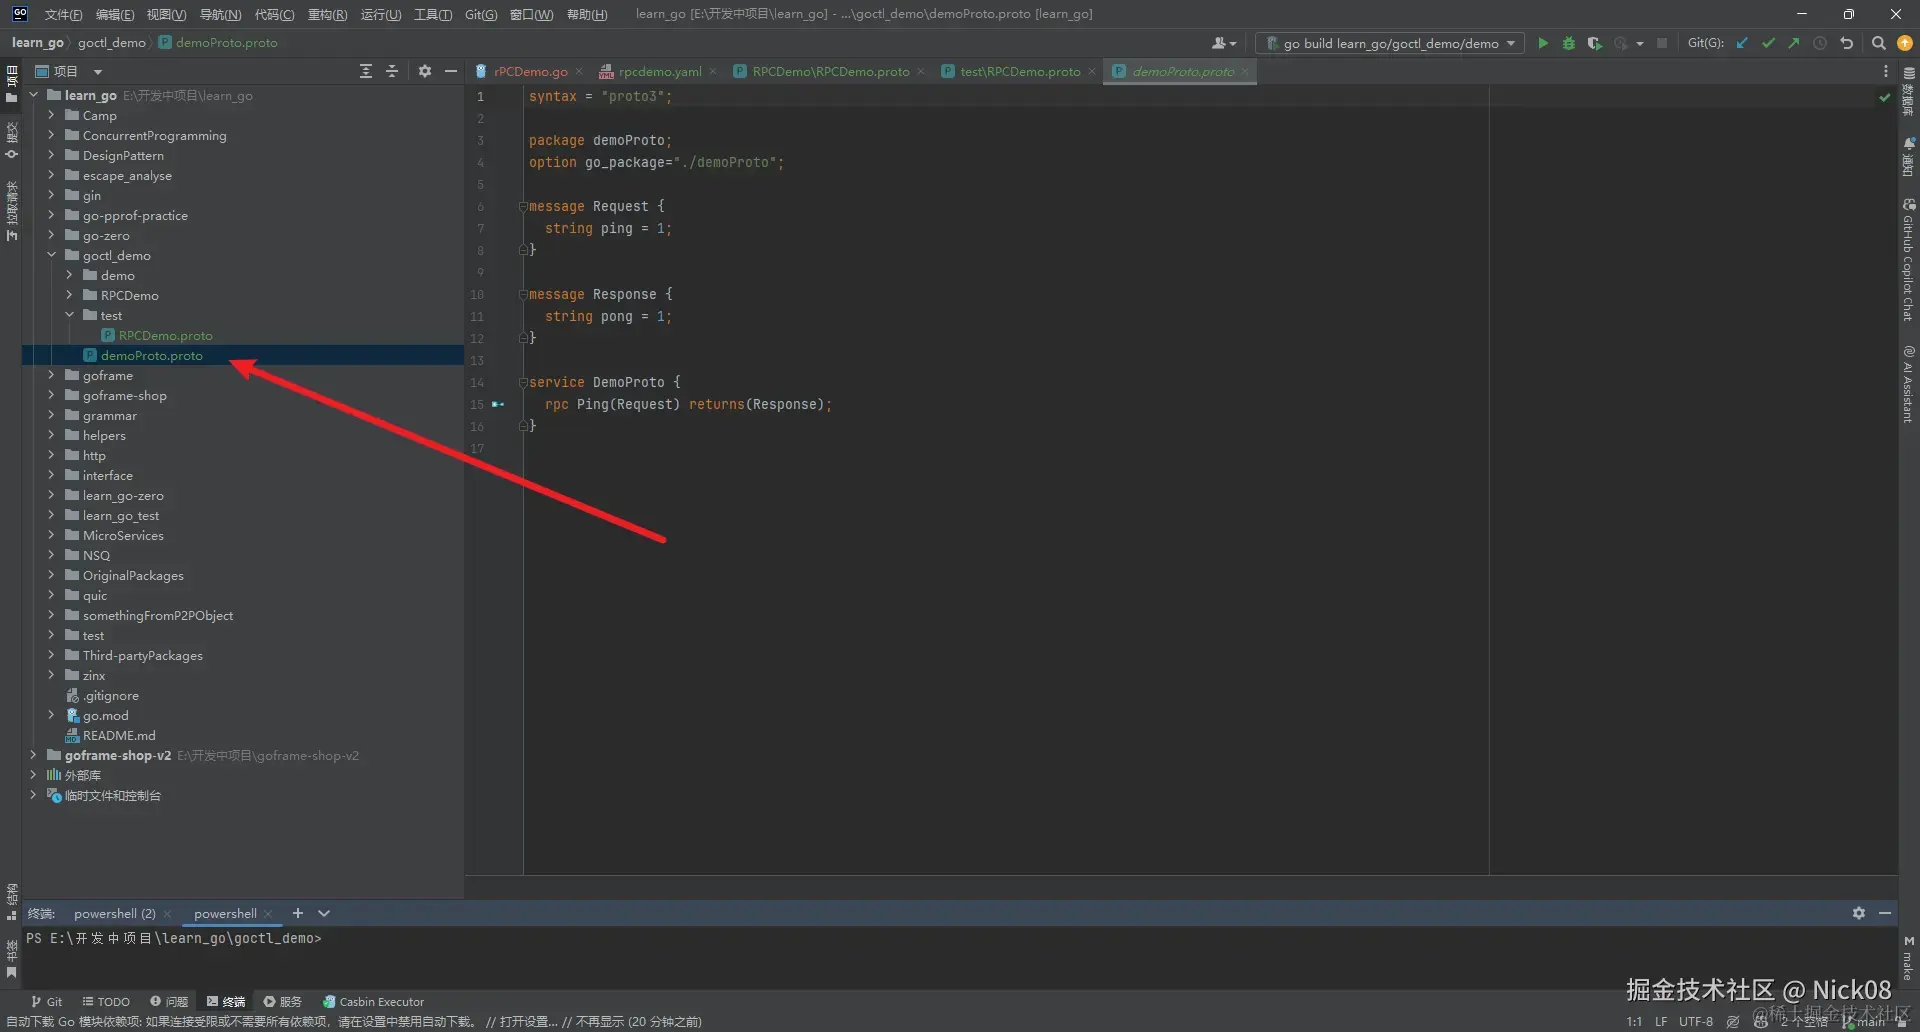Collapse the goctl_demo folder
This screenshot has height=1032, width=1920.
click(x=51, y=256)
